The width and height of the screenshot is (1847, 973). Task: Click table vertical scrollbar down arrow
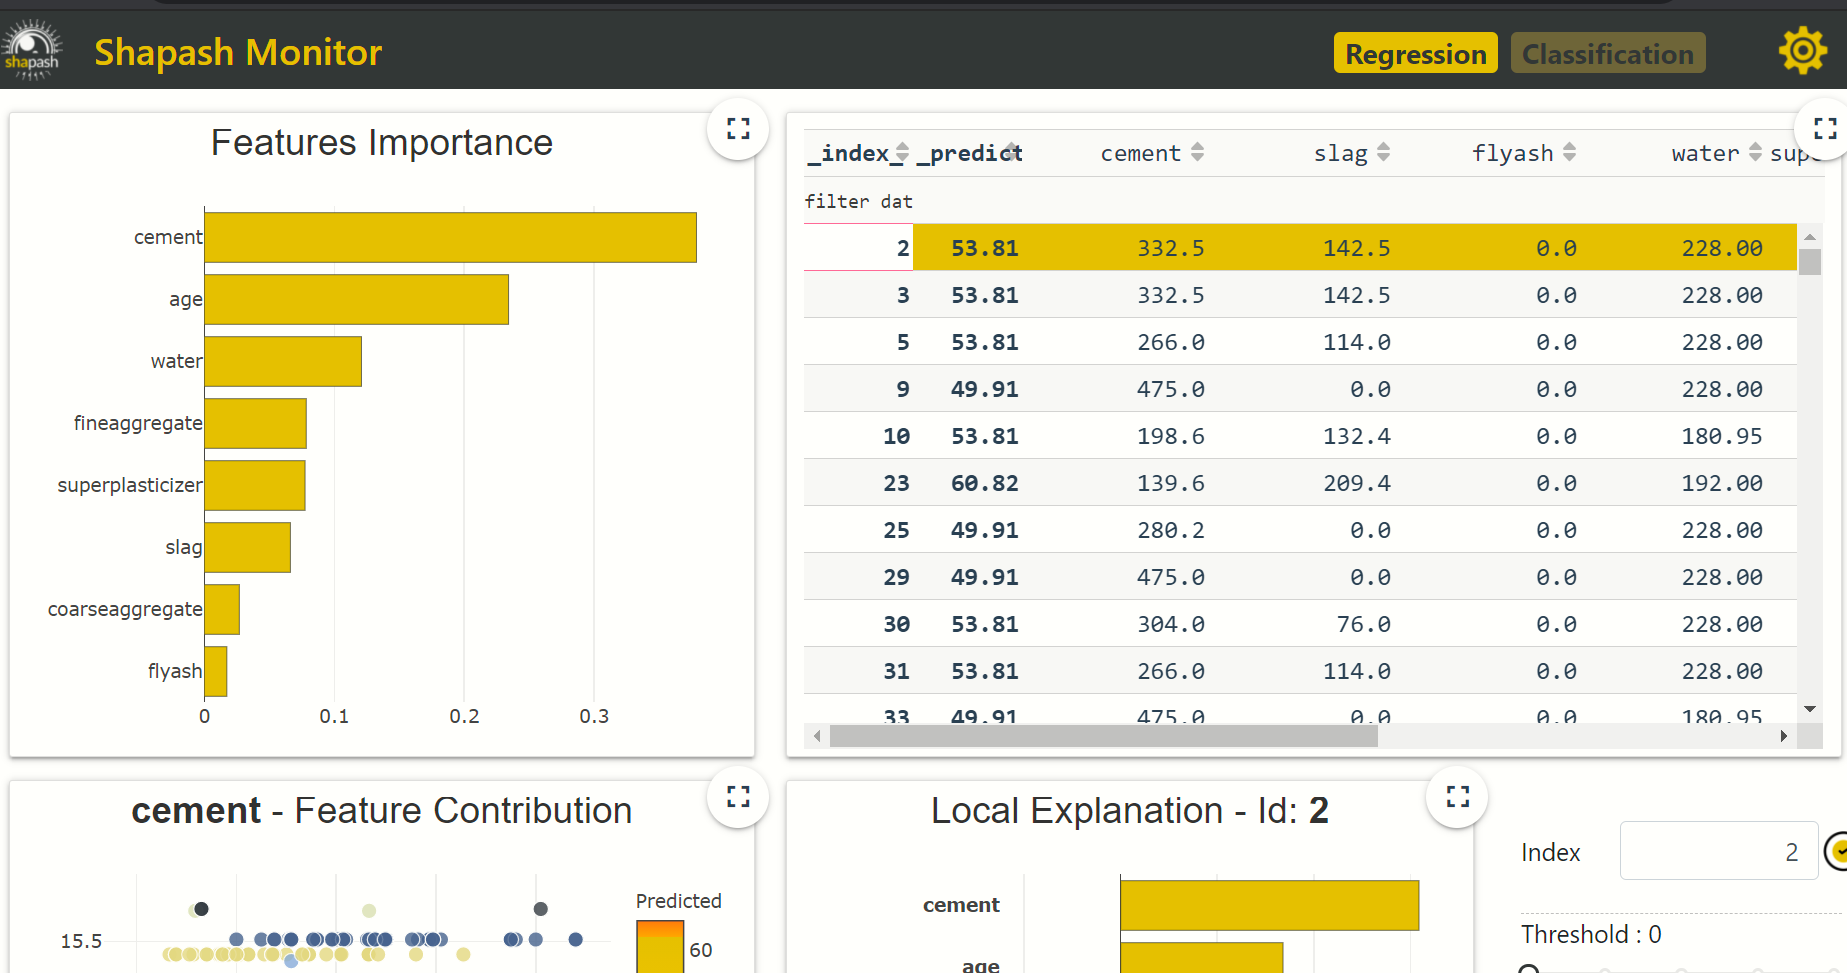pos(1809,709)
